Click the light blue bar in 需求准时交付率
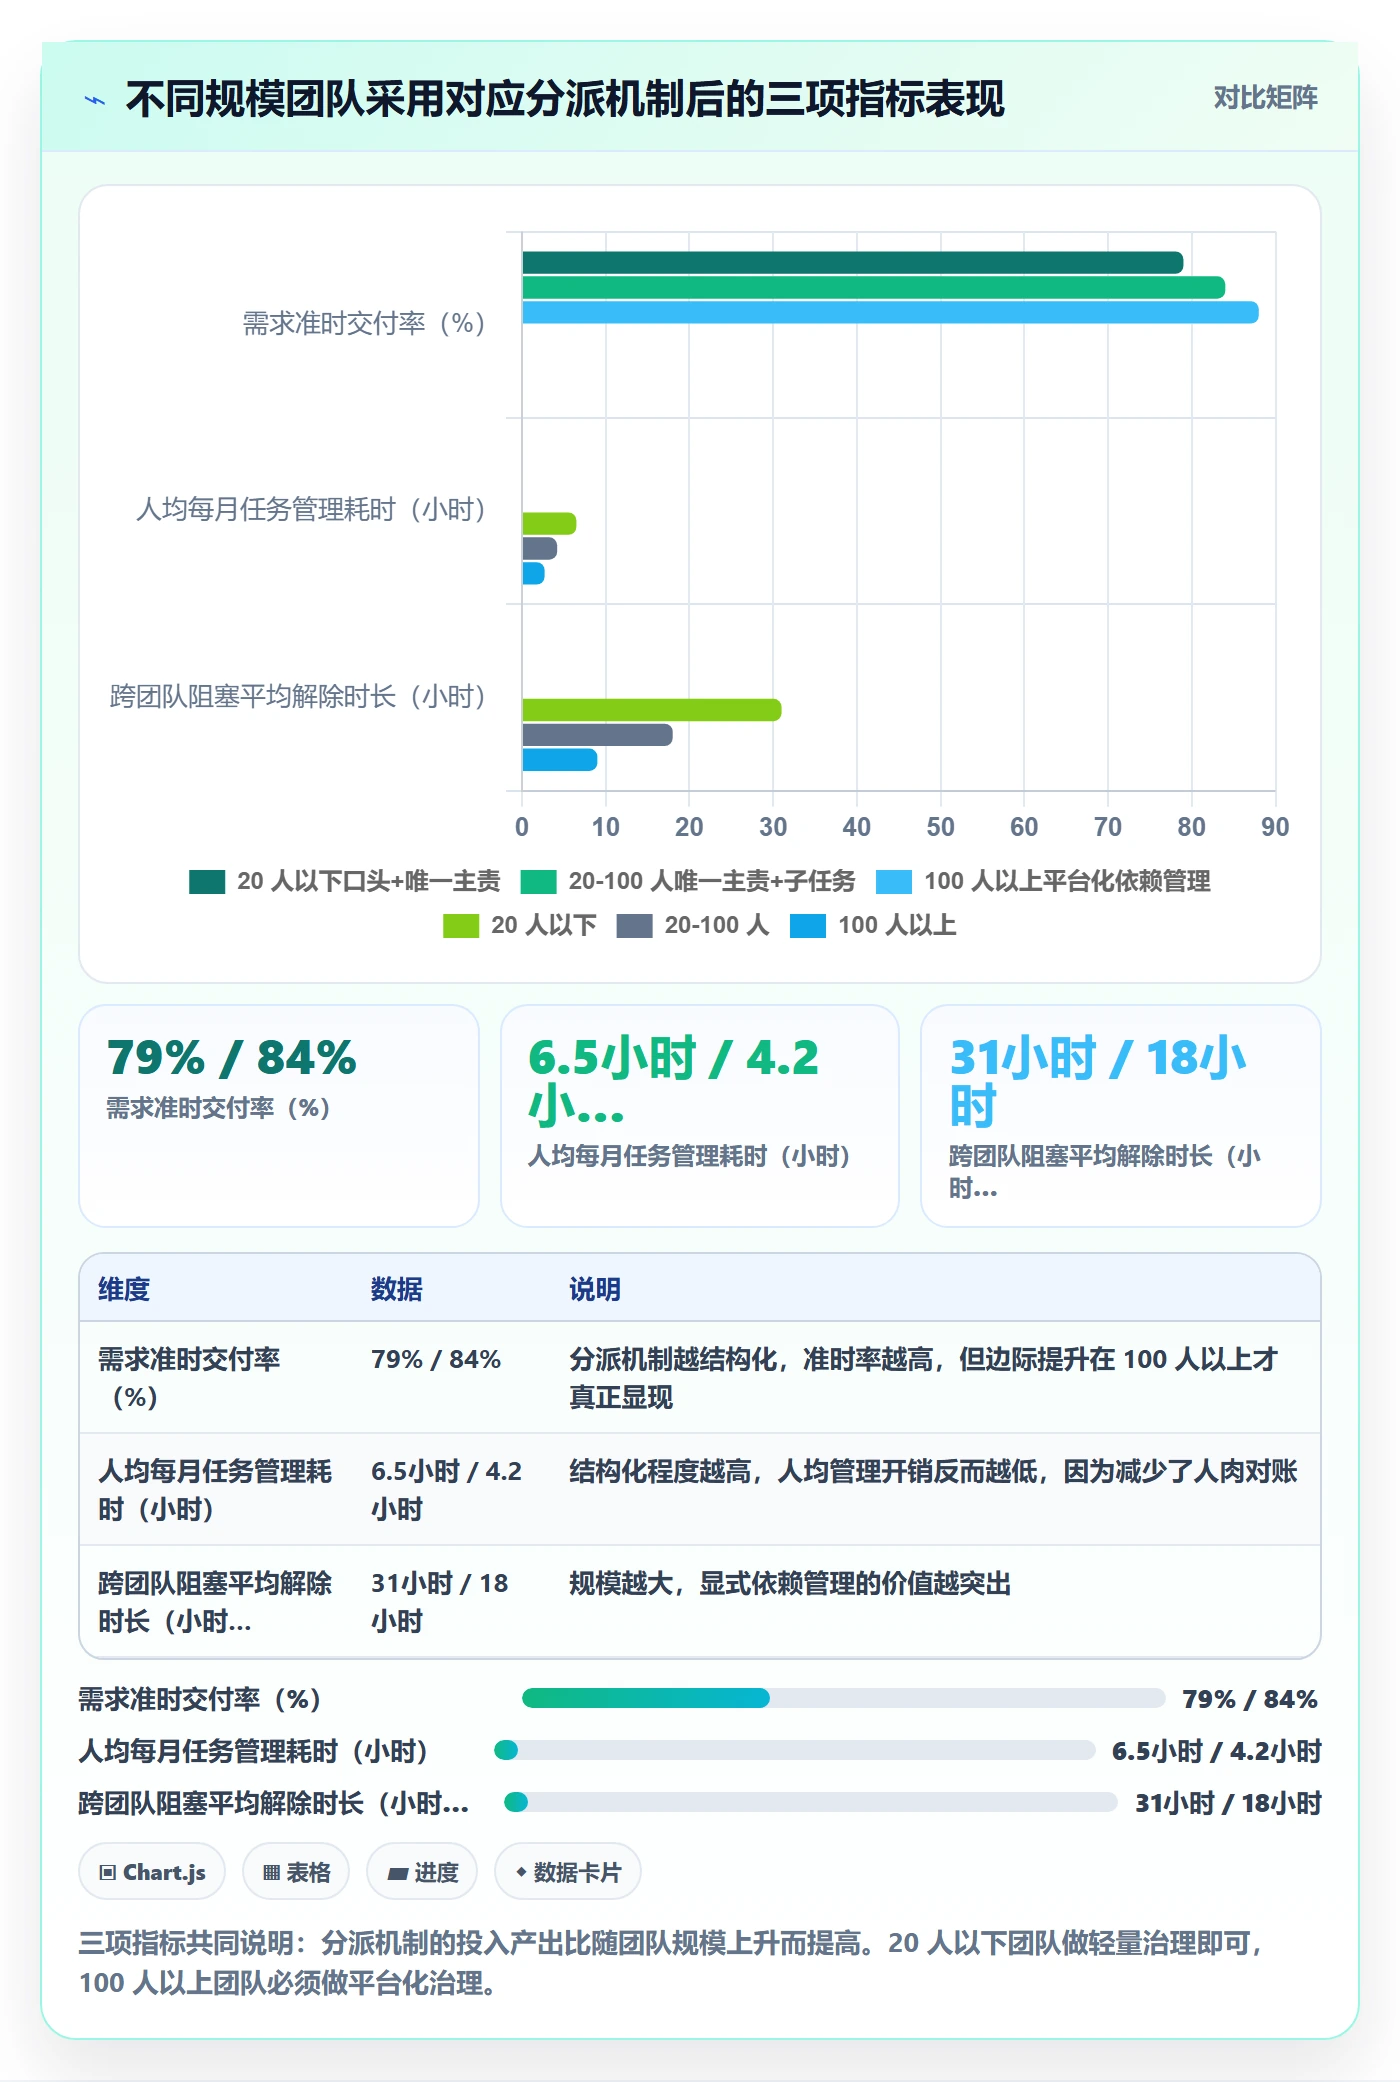The image size is (1400, 2082). tap(890, 313)
